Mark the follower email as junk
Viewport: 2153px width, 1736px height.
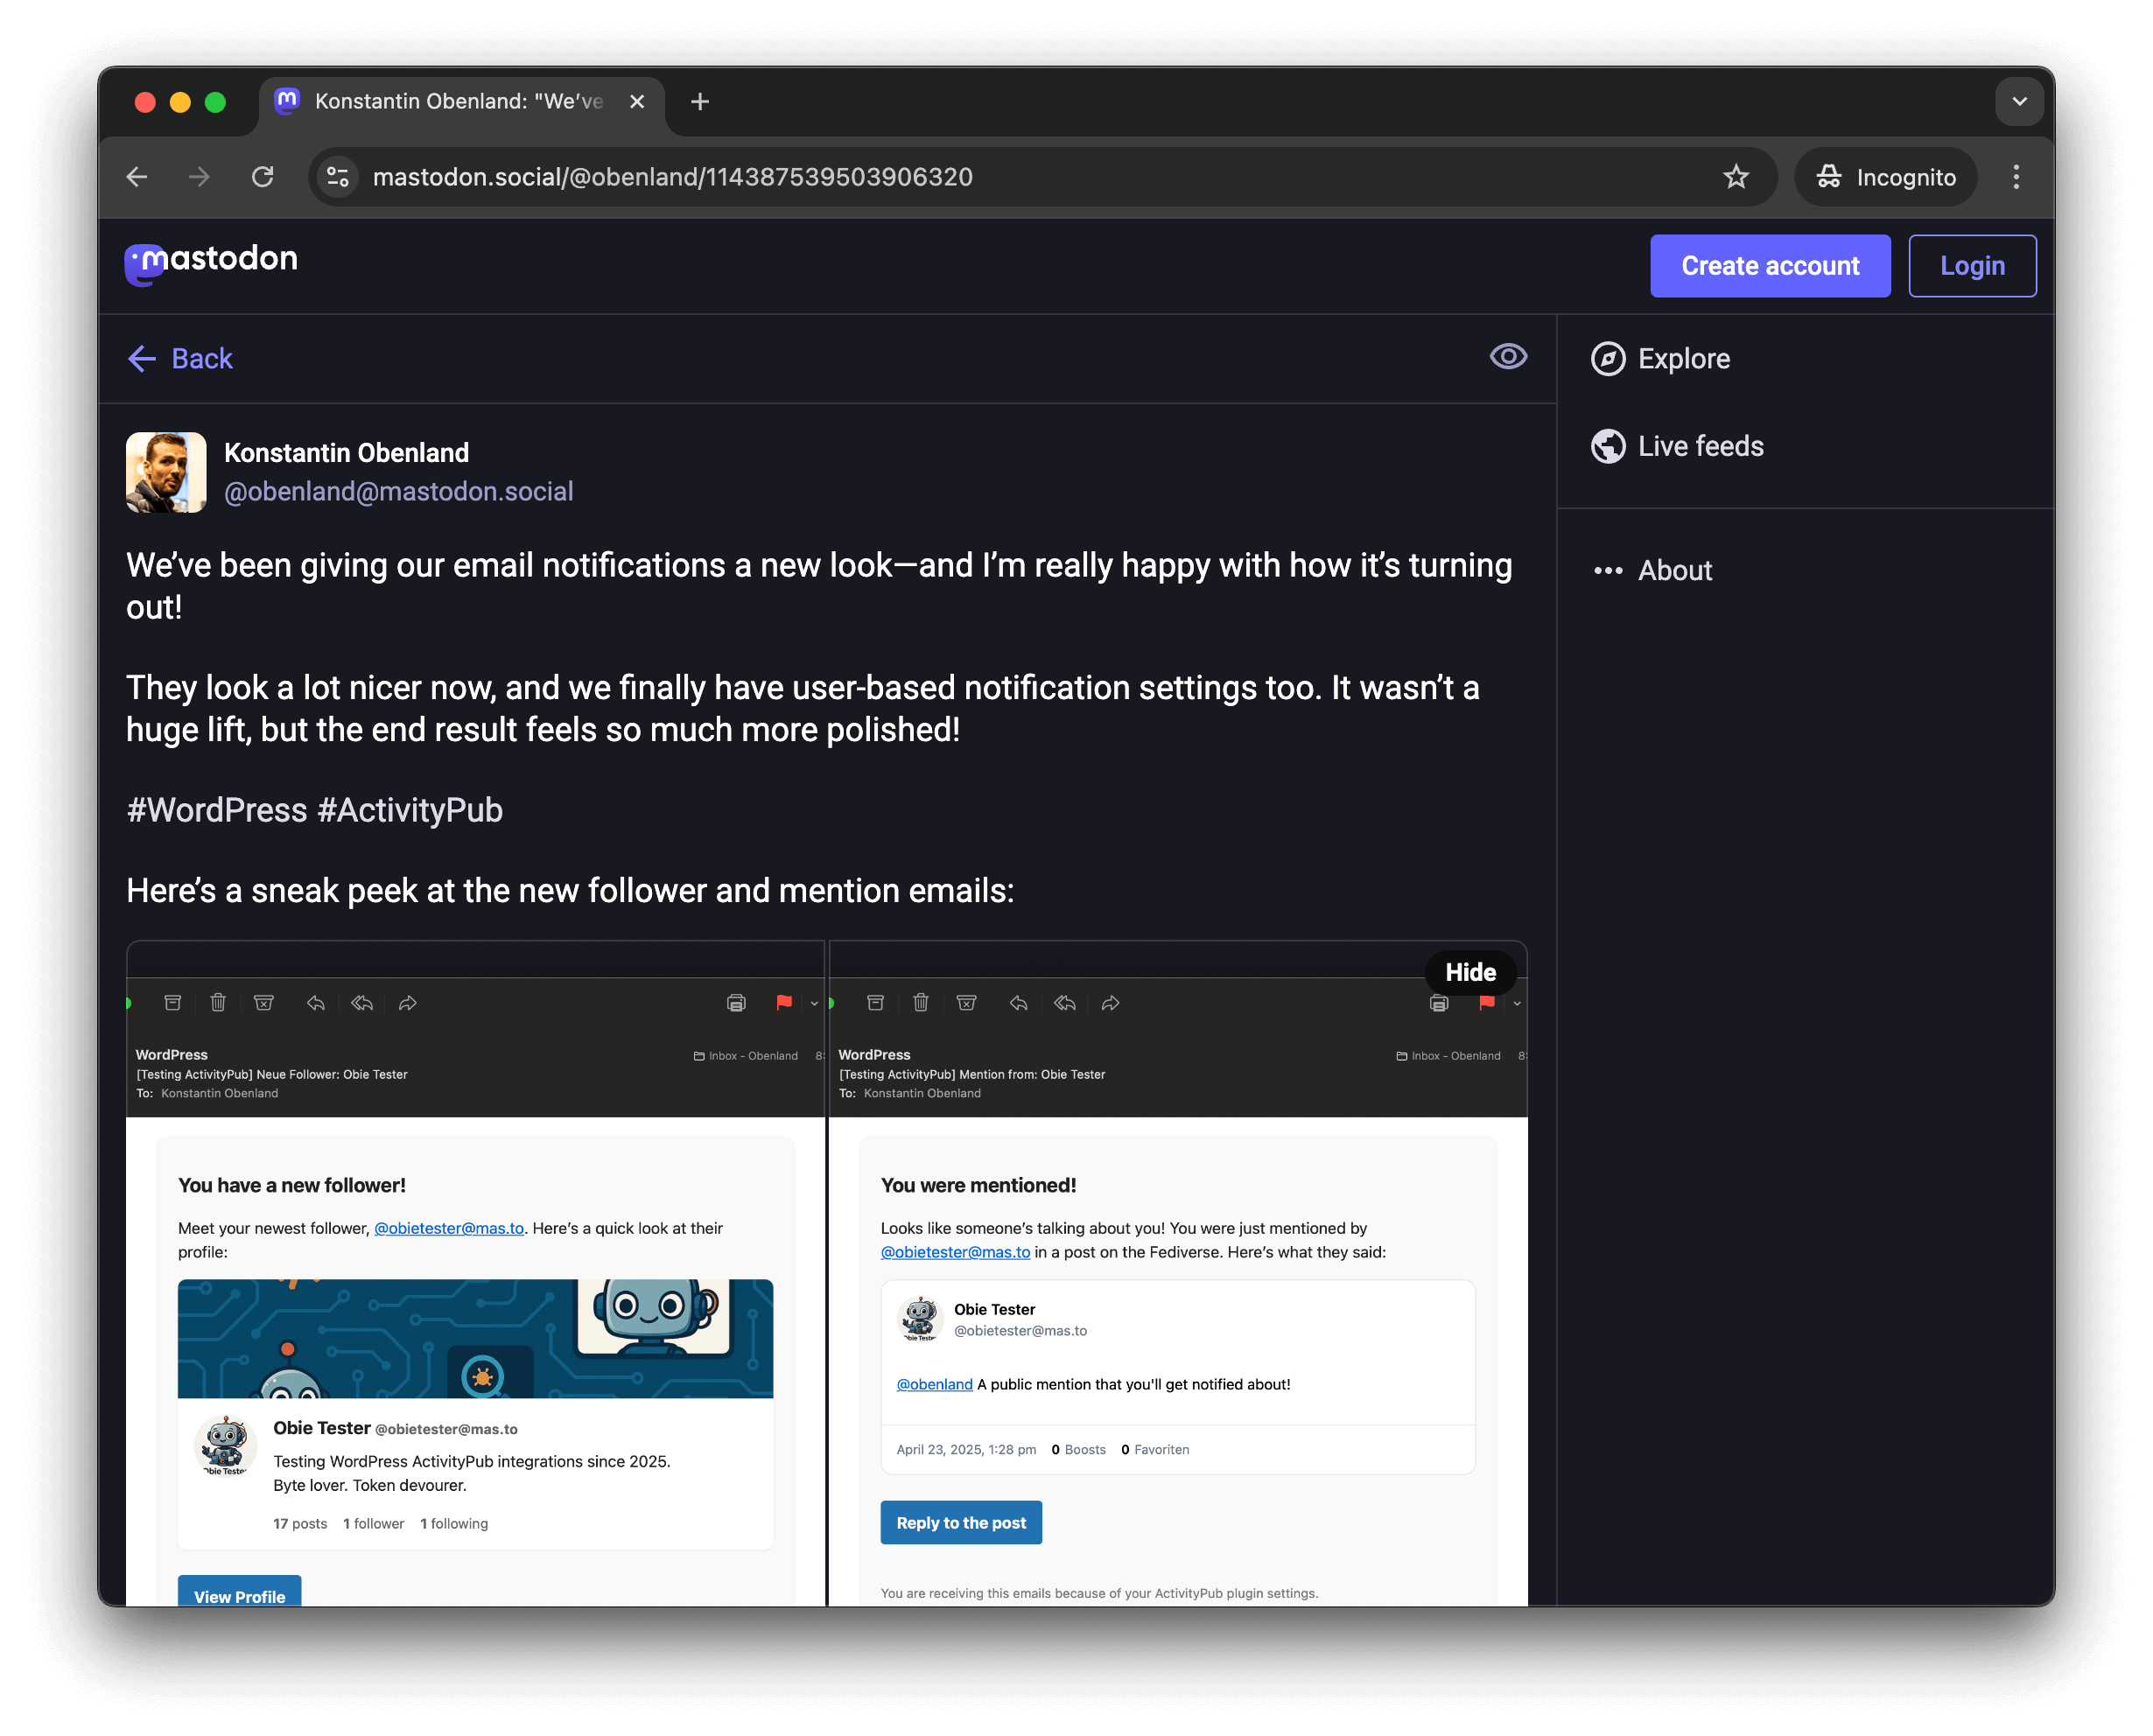(264, 1003)
